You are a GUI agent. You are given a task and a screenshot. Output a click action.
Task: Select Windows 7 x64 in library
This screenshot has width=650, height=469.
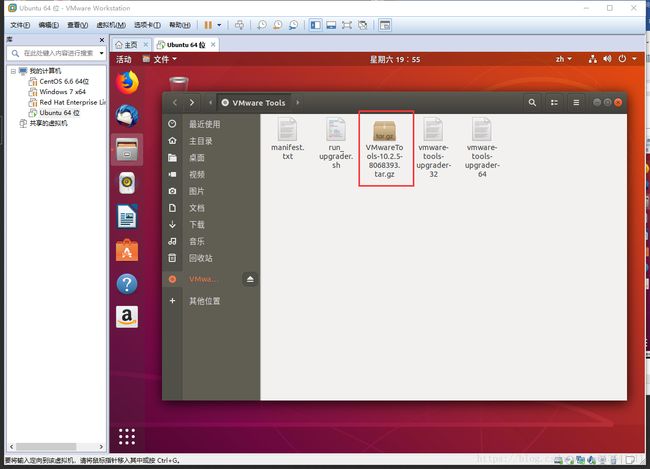(57, 92)
